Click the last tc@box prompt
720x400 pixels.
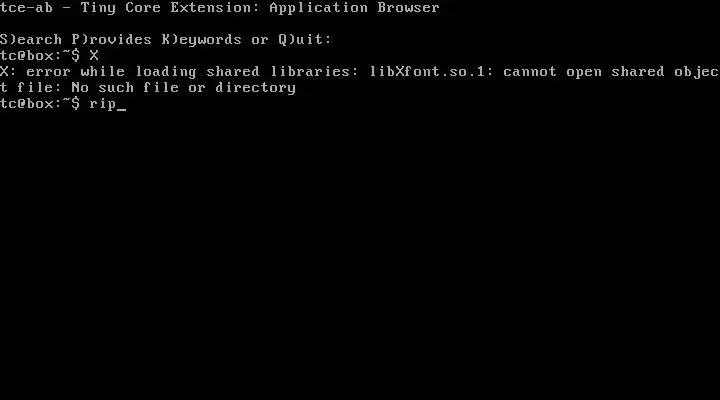tap(40, 104)
